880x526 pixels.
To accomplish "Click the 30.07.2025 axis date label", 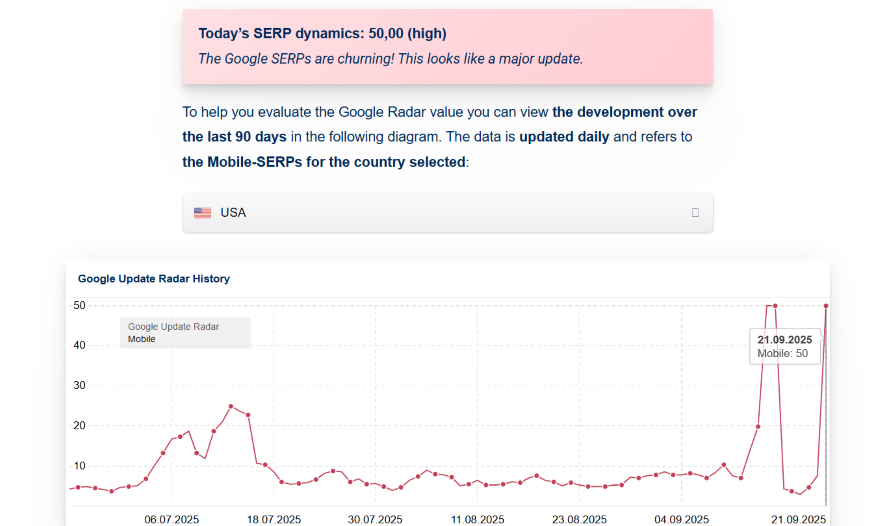I will pyautogui.click(x=375, y=519).
